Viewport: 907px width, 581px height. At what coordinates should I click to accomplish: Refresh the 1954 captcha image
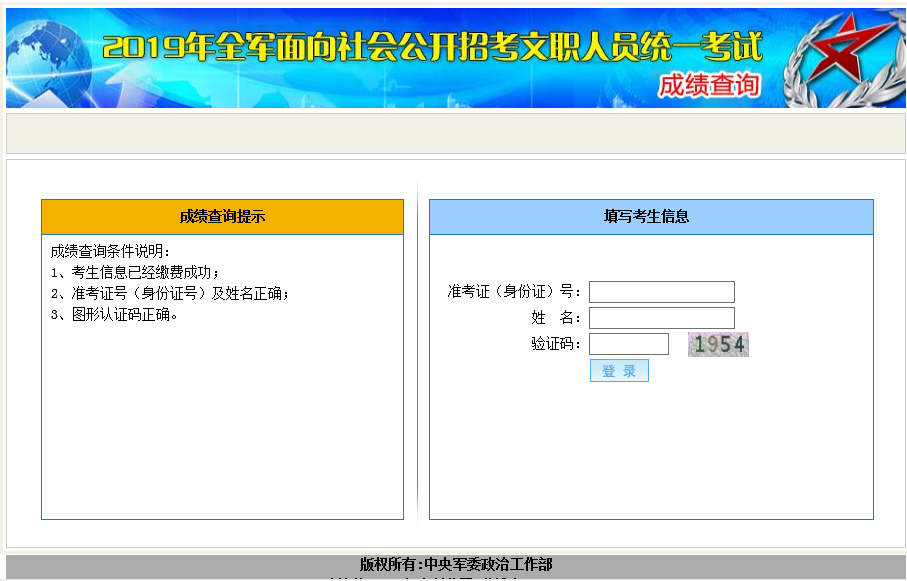click(718, 345)
